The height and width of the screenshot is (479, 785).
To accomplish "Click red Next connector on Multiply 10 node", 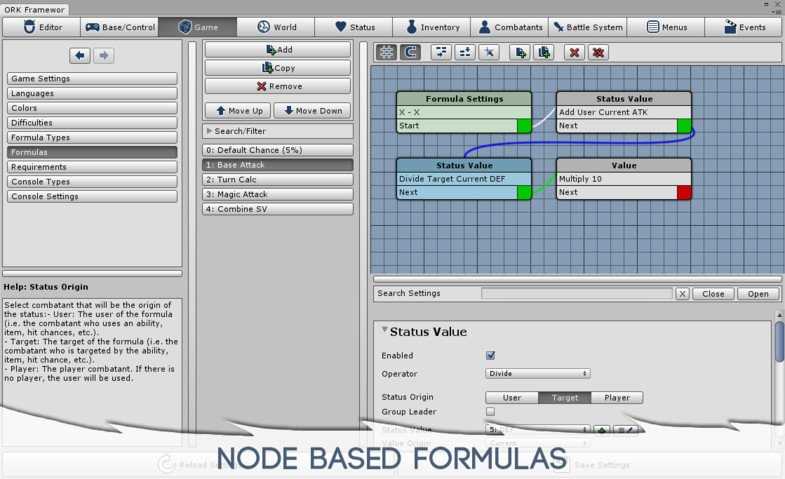I will pyautogui.click(x=684, y=192).
